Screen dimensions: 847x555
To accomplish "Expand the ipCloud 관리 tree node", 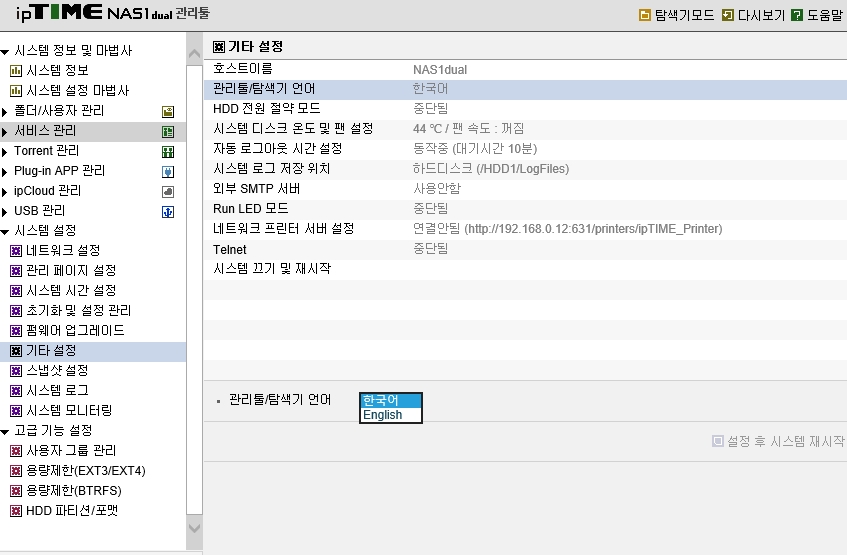I will coord(4,192).
